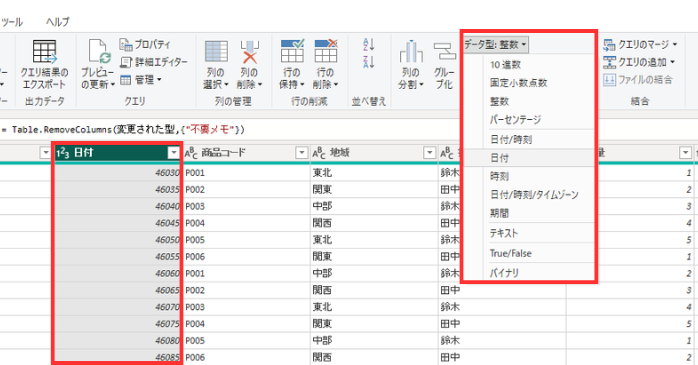Image resolution: width=698 pixels, height=365 pixels.
Task: Choose True/False data type
Action: tap(511, 253)
